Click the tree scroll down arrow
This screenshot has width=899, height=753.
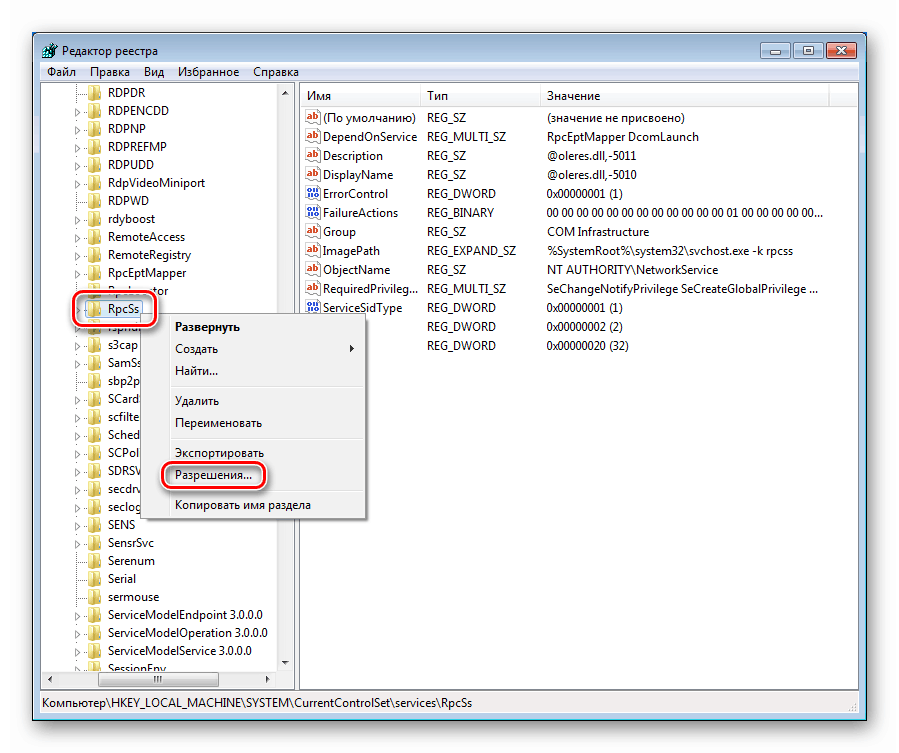[285, 663]
